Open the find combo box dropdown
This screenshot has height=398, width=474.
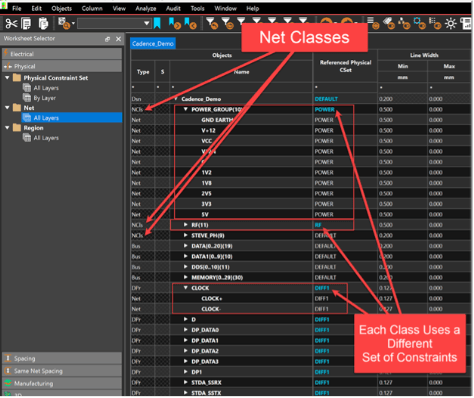(146, 23)
